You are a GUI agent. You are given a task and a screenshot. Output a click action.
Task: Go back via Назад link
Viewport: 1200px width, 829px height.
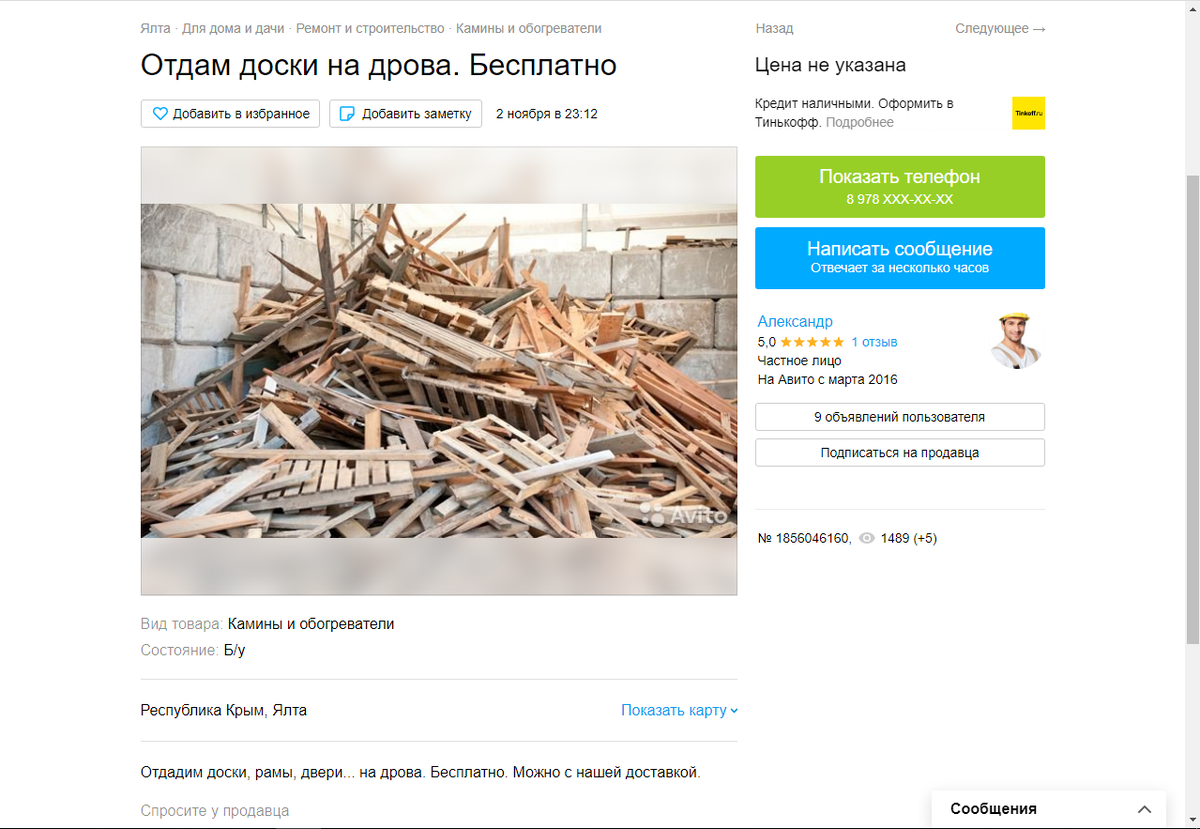point(774,29)
